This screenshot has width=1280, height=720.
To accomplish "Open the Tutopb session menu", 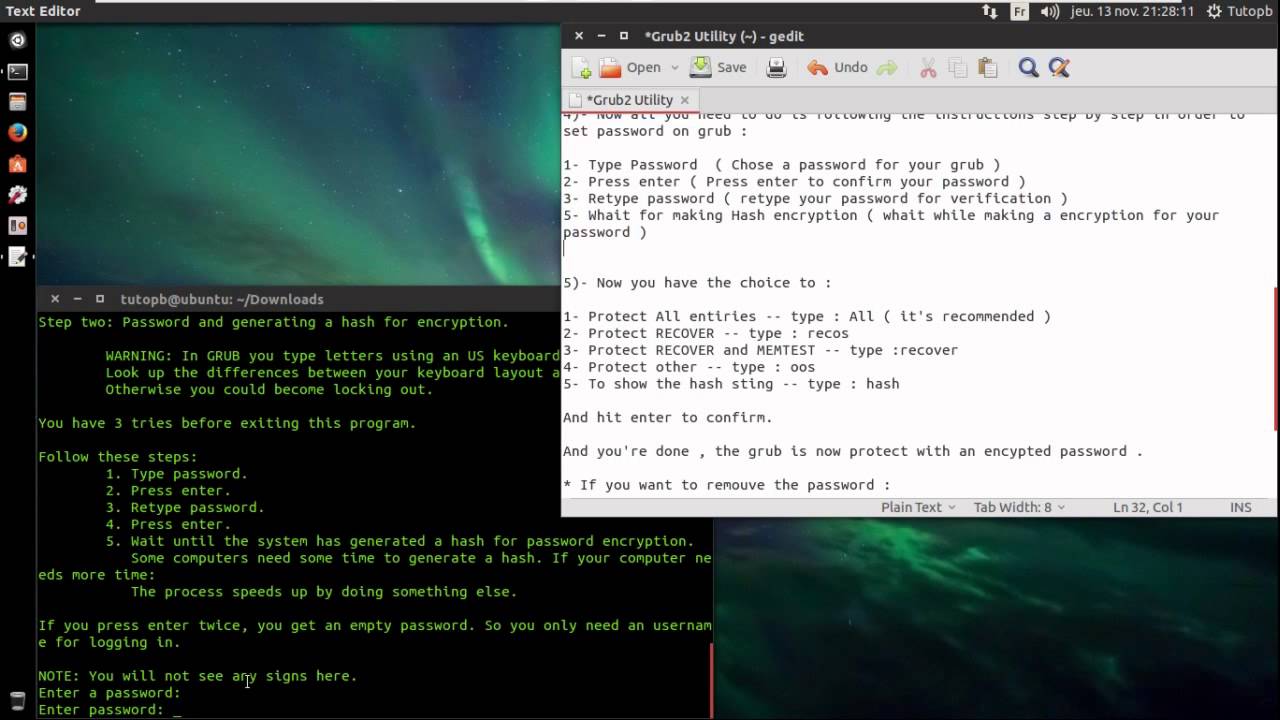I will (1240, 11).
